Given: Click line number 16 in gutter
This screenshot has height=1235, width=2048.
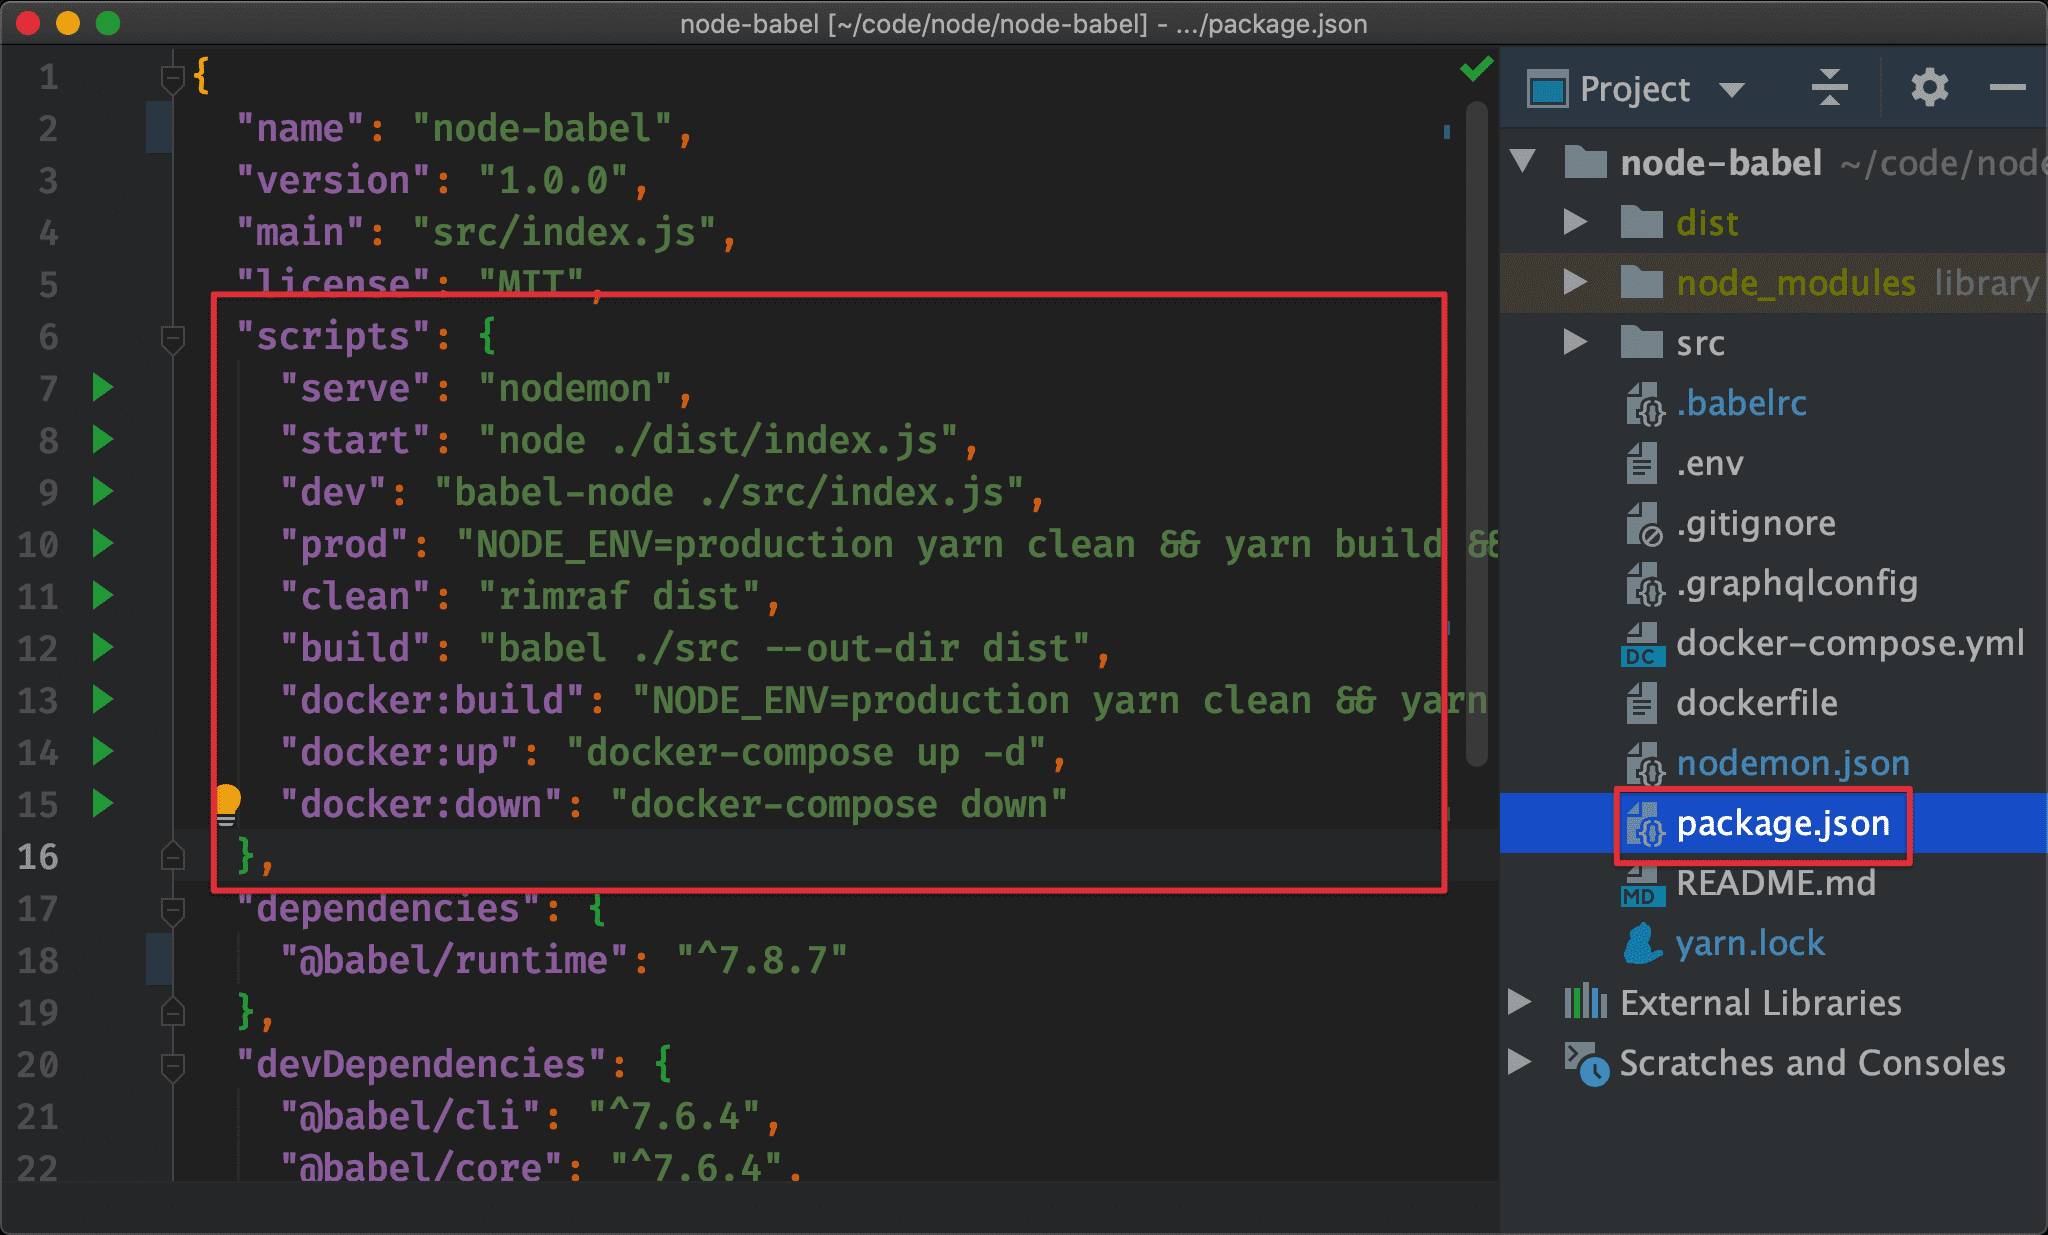Looking at the screenshot, I should click(x=38, y=857).
